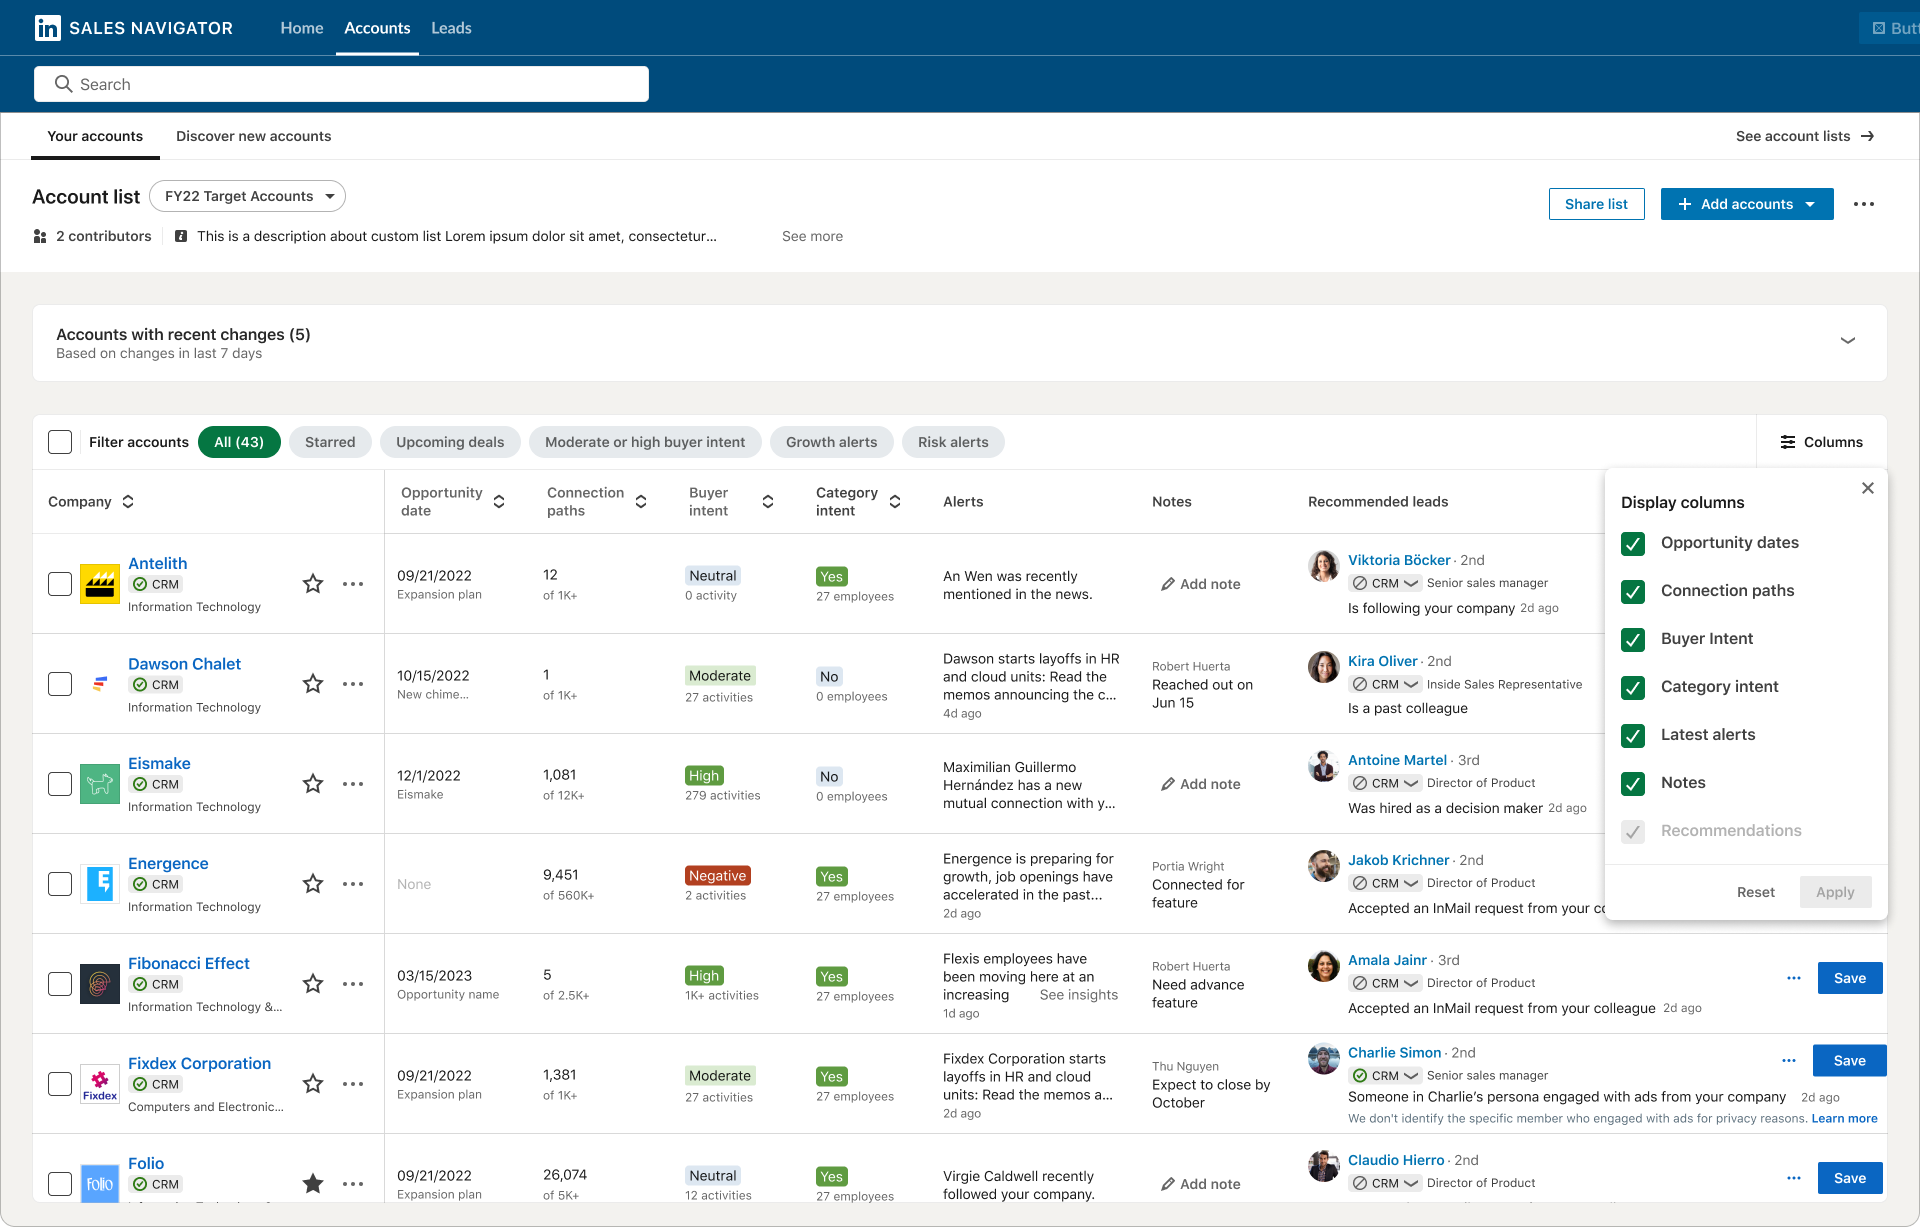Toggle select-all accounts checkbox

pyautogui.click(x=60, y=442)
